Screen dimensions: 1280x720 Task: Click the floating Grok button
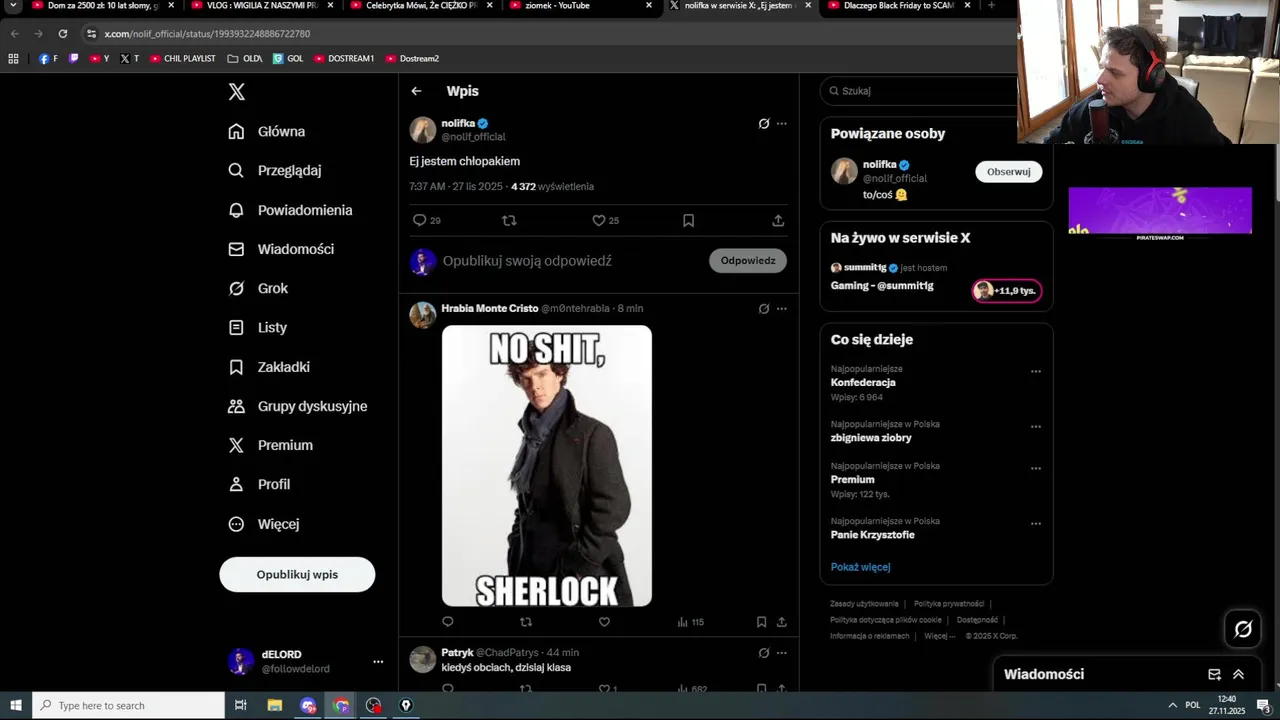coord(1243,629)
